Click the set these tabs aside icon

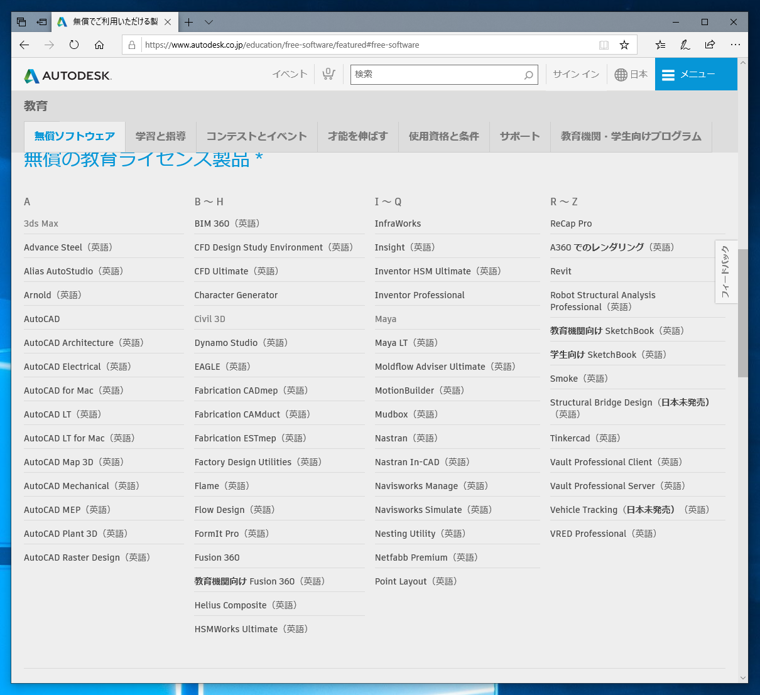coord(42,22)
